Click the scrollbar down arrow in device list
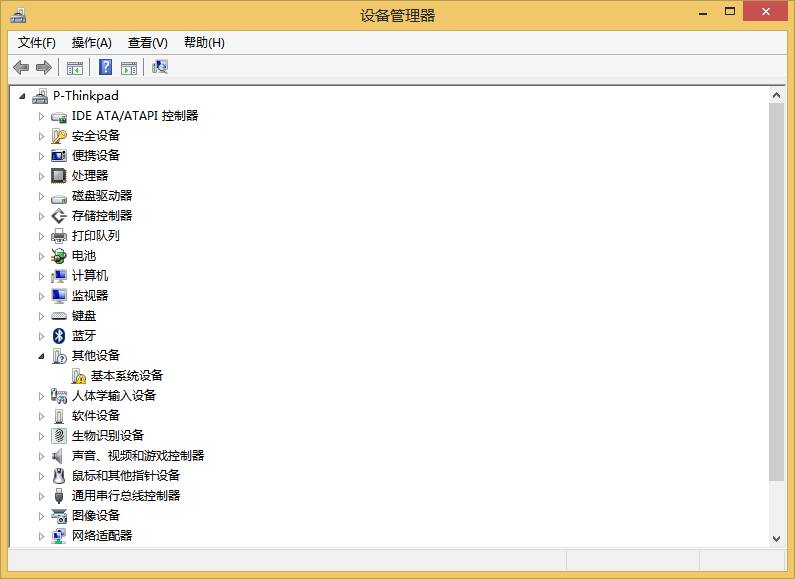795x579 pixels. click(x=777, y=537)
